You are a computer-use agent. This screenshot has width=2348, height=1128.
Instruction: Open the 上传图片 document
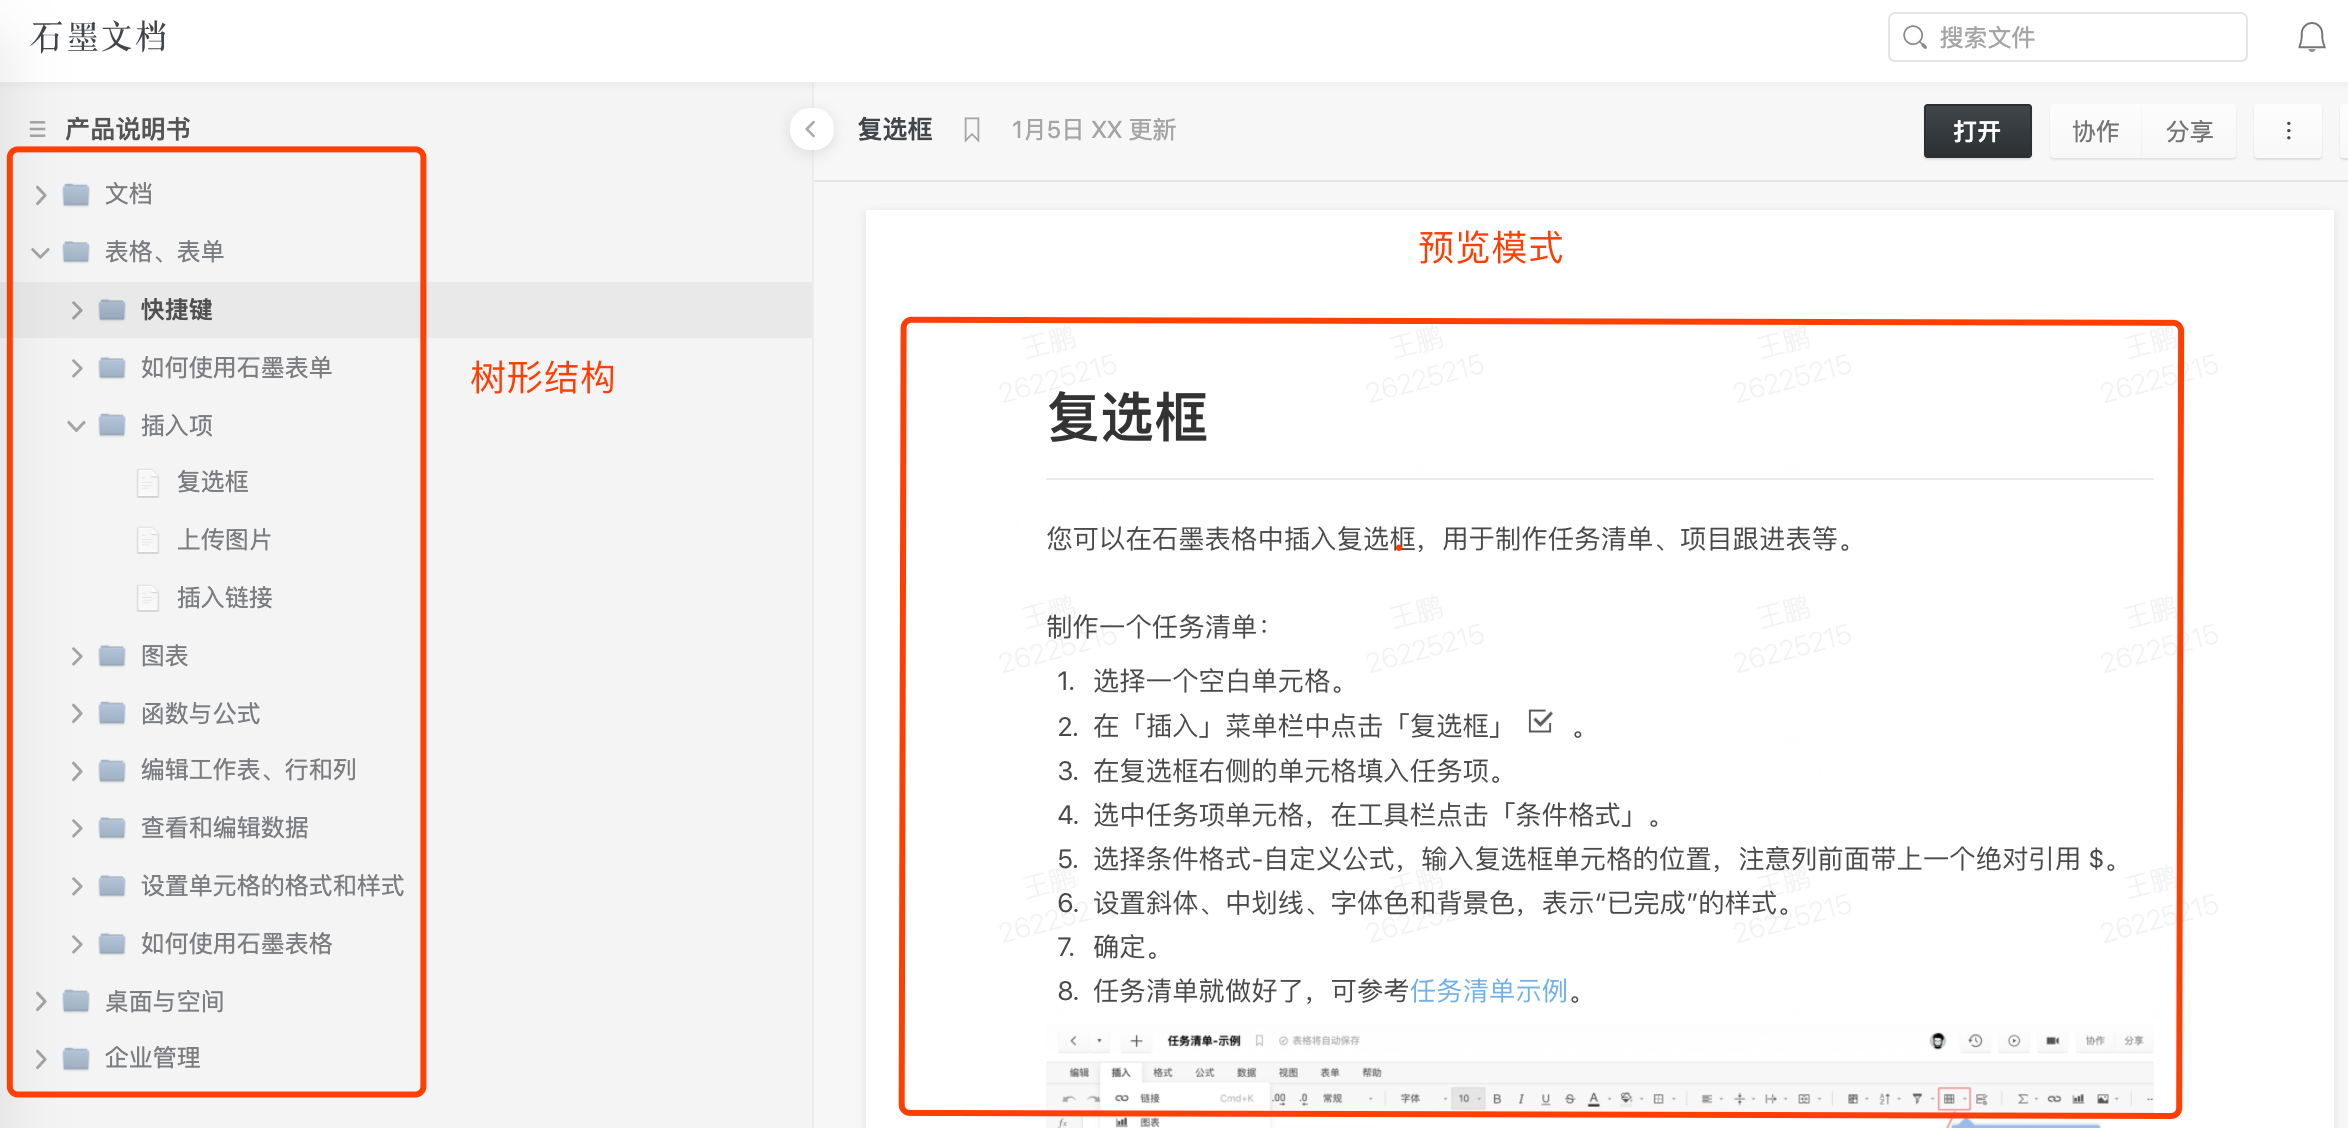(224, 540)
